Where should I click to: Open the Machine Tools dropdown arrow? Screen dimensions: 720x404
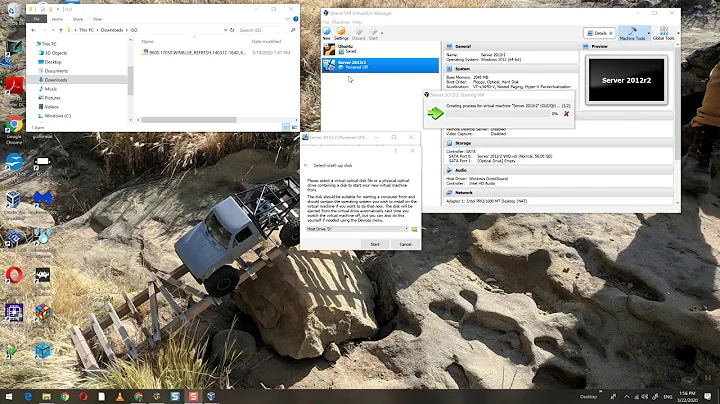point(649,33)
